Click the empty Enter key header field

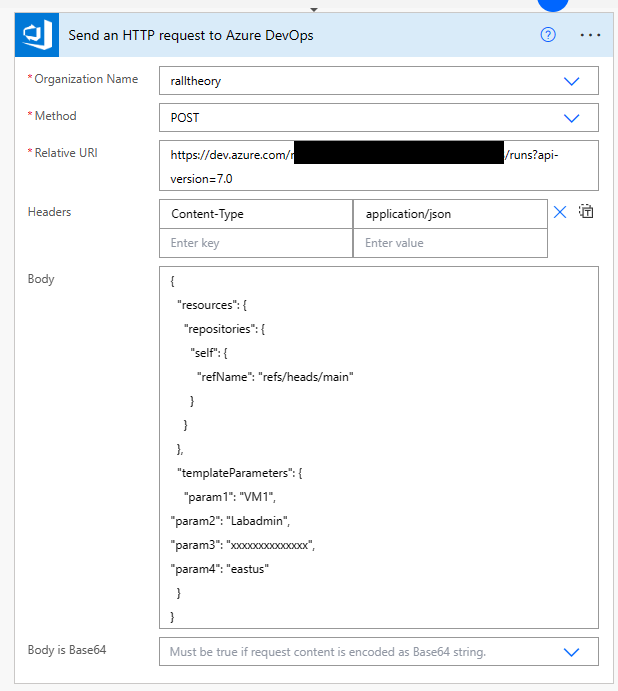[x=256, y=243]
